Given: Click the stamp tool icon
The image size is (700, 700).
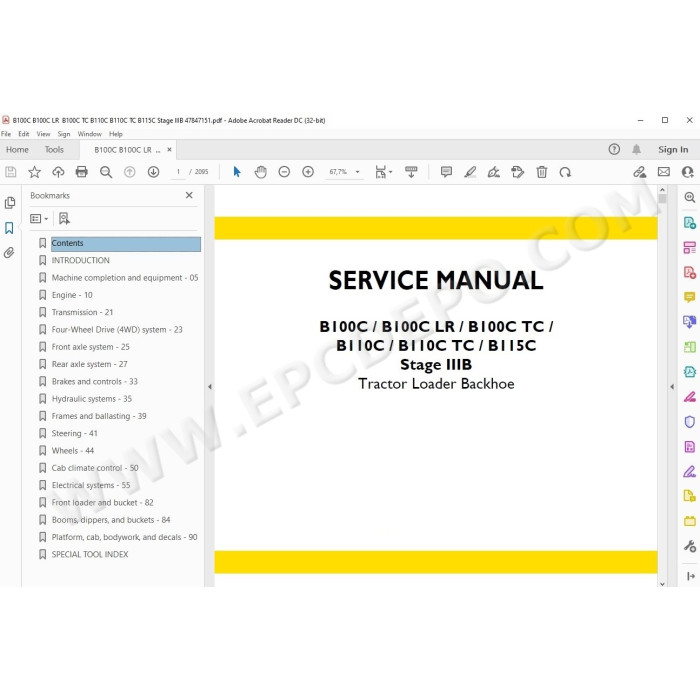Looking at the screenshot, I should point(517,172).
